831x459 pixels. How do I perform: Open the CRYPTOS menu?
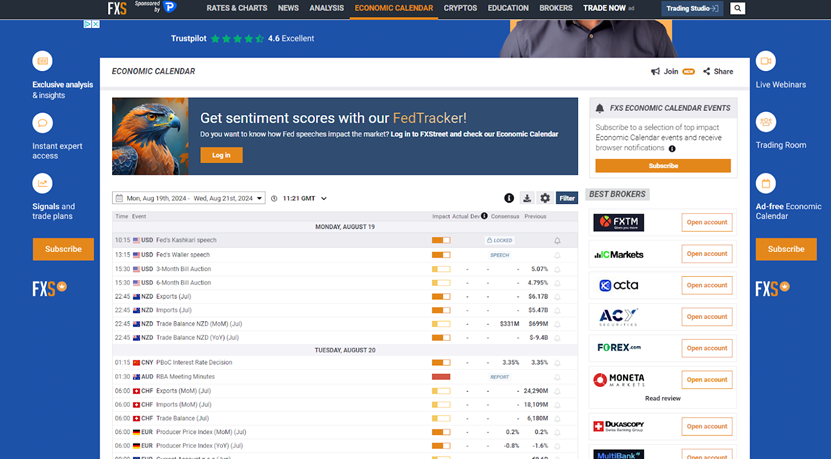[x=460, y=8]
